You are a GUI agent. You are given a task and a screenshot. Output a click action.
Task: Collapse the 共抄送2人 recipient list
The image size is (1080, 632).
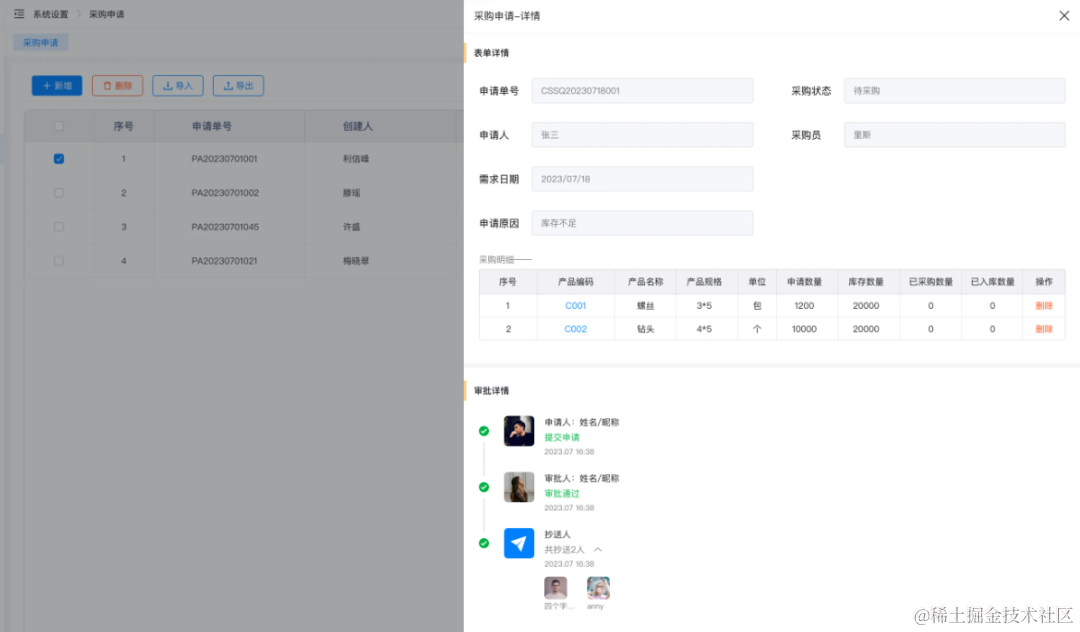598,549
